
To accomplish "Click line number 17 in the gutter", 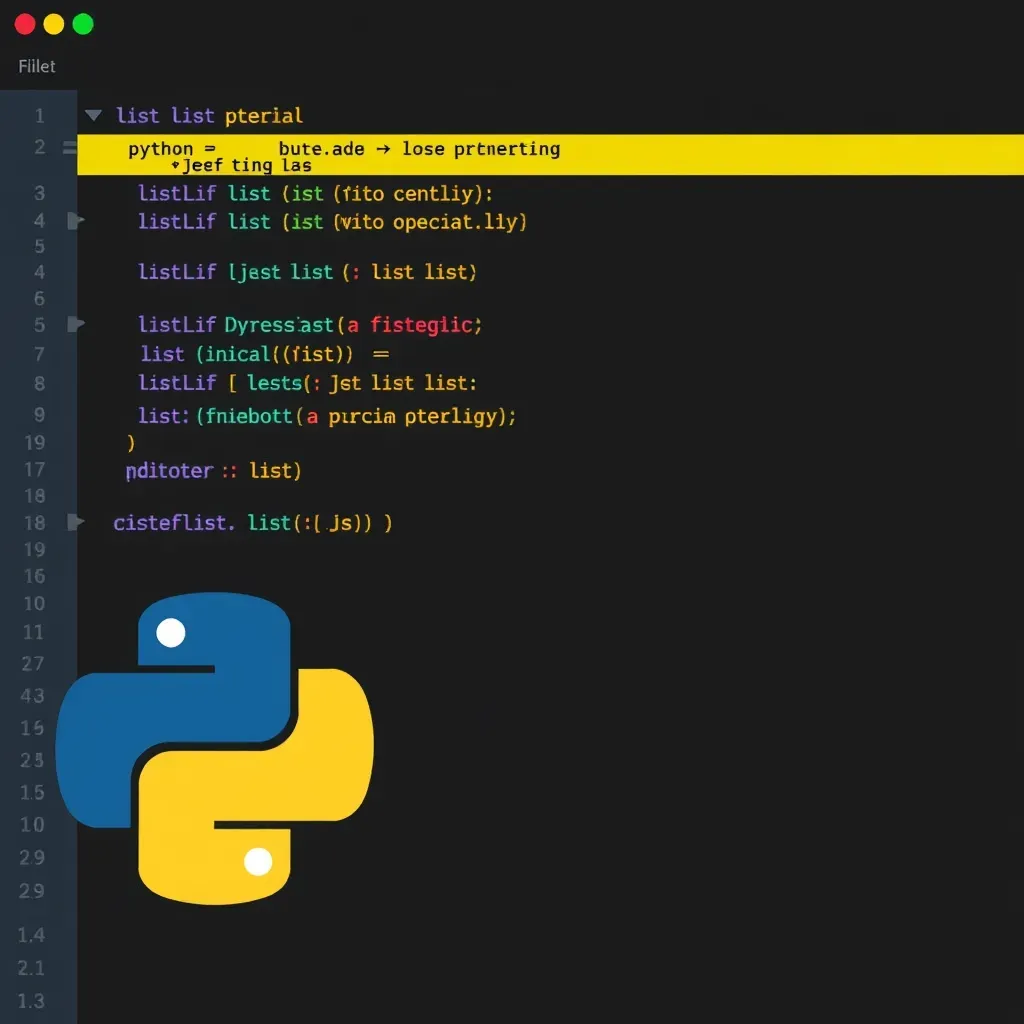I will (x=35, y=470).
